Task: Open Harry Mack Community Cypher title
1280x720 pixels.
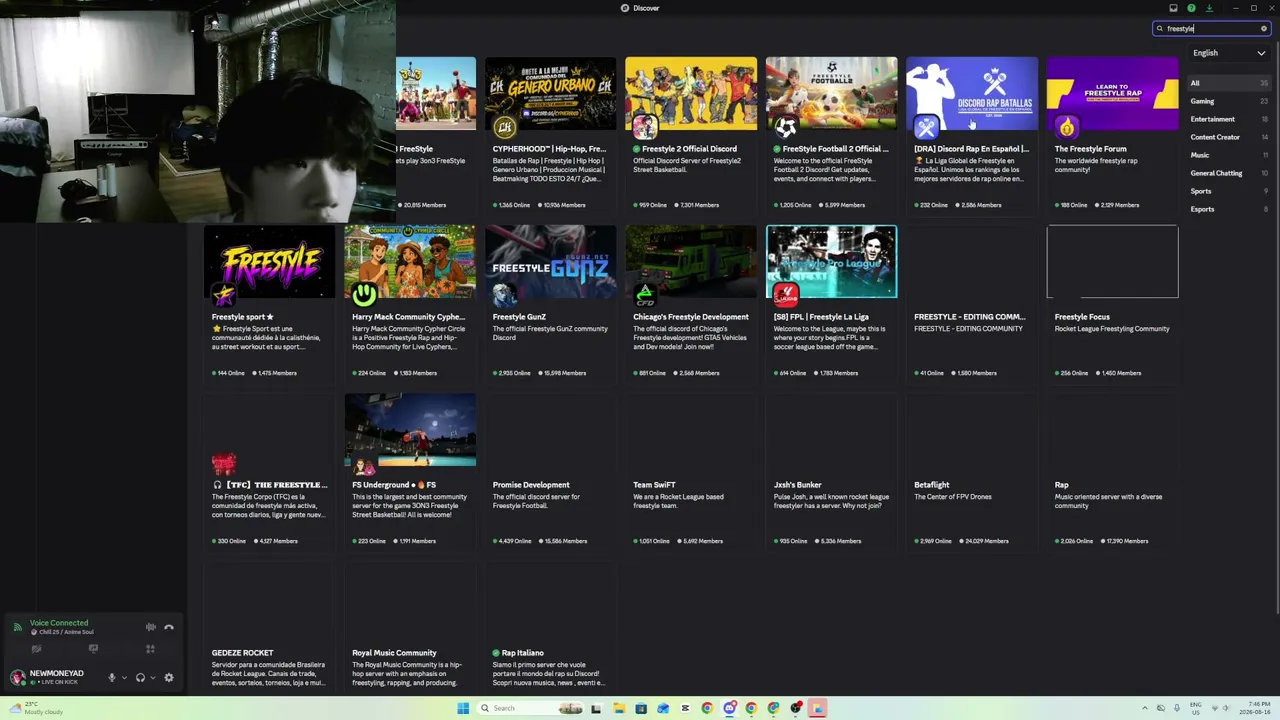Action: (x=408, y=317)
